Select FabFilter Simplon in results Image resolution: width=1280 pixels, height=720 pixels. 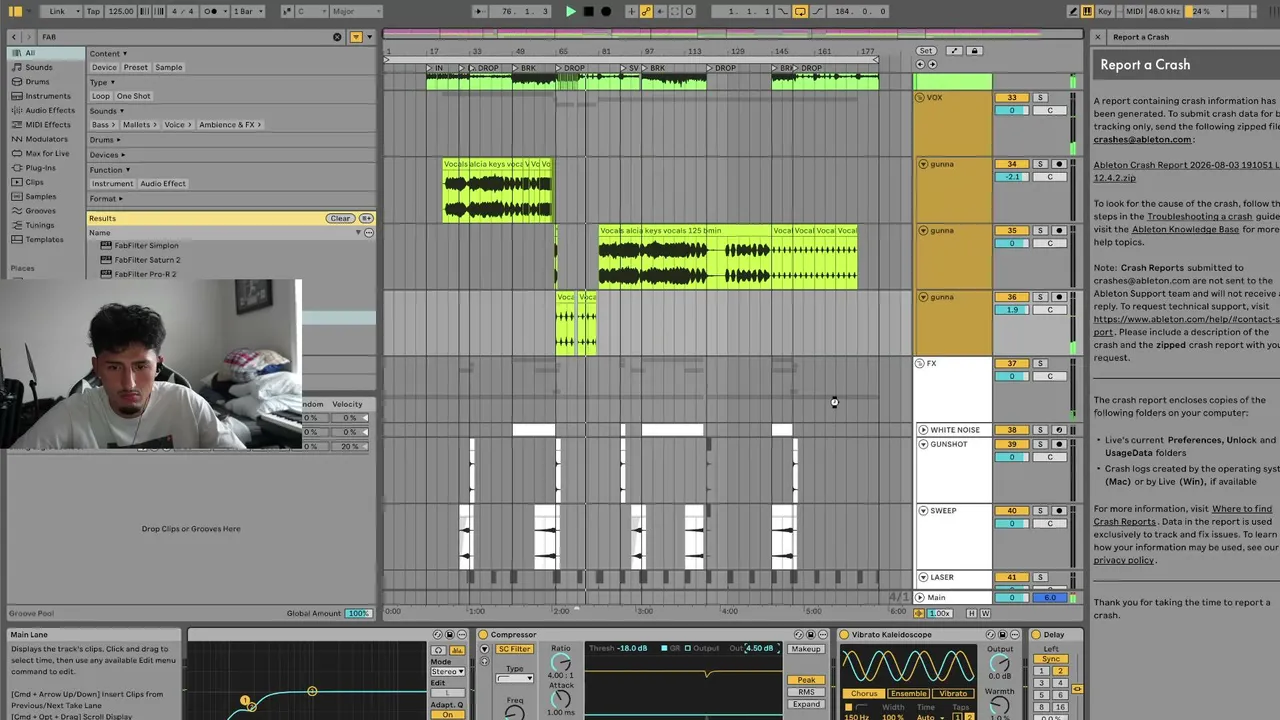click(x=146, y=245)
